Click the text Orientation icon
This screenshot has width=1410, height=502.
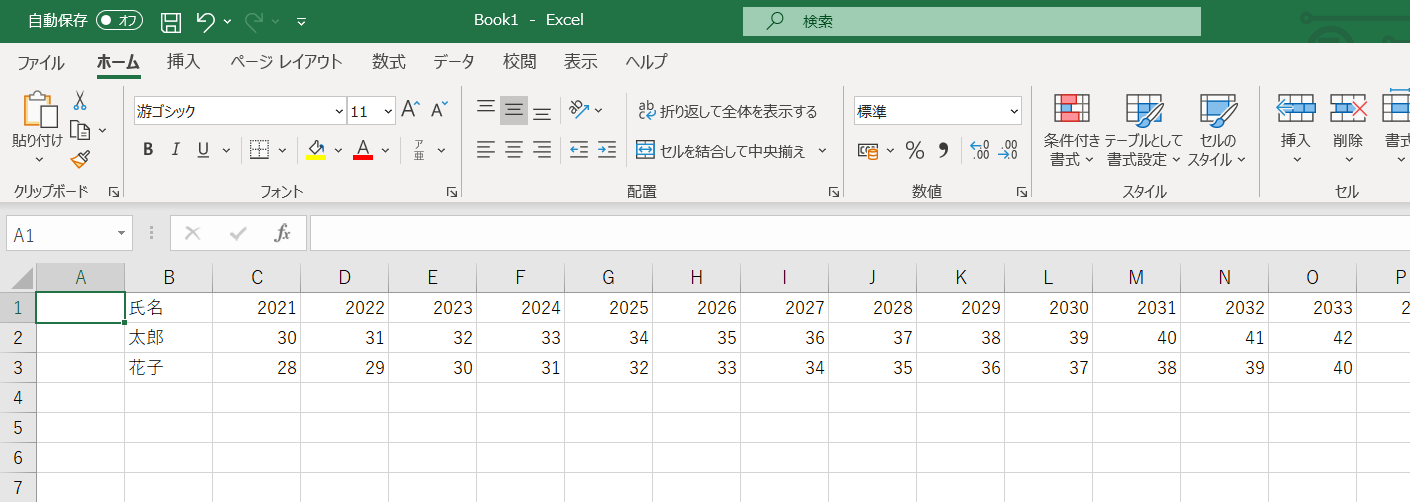(580, 110)
